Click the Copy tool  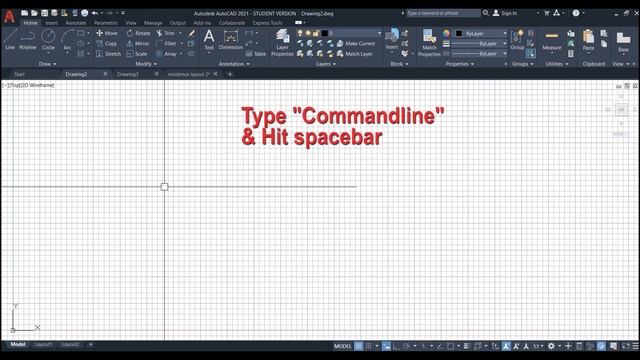tap(107, 43)
